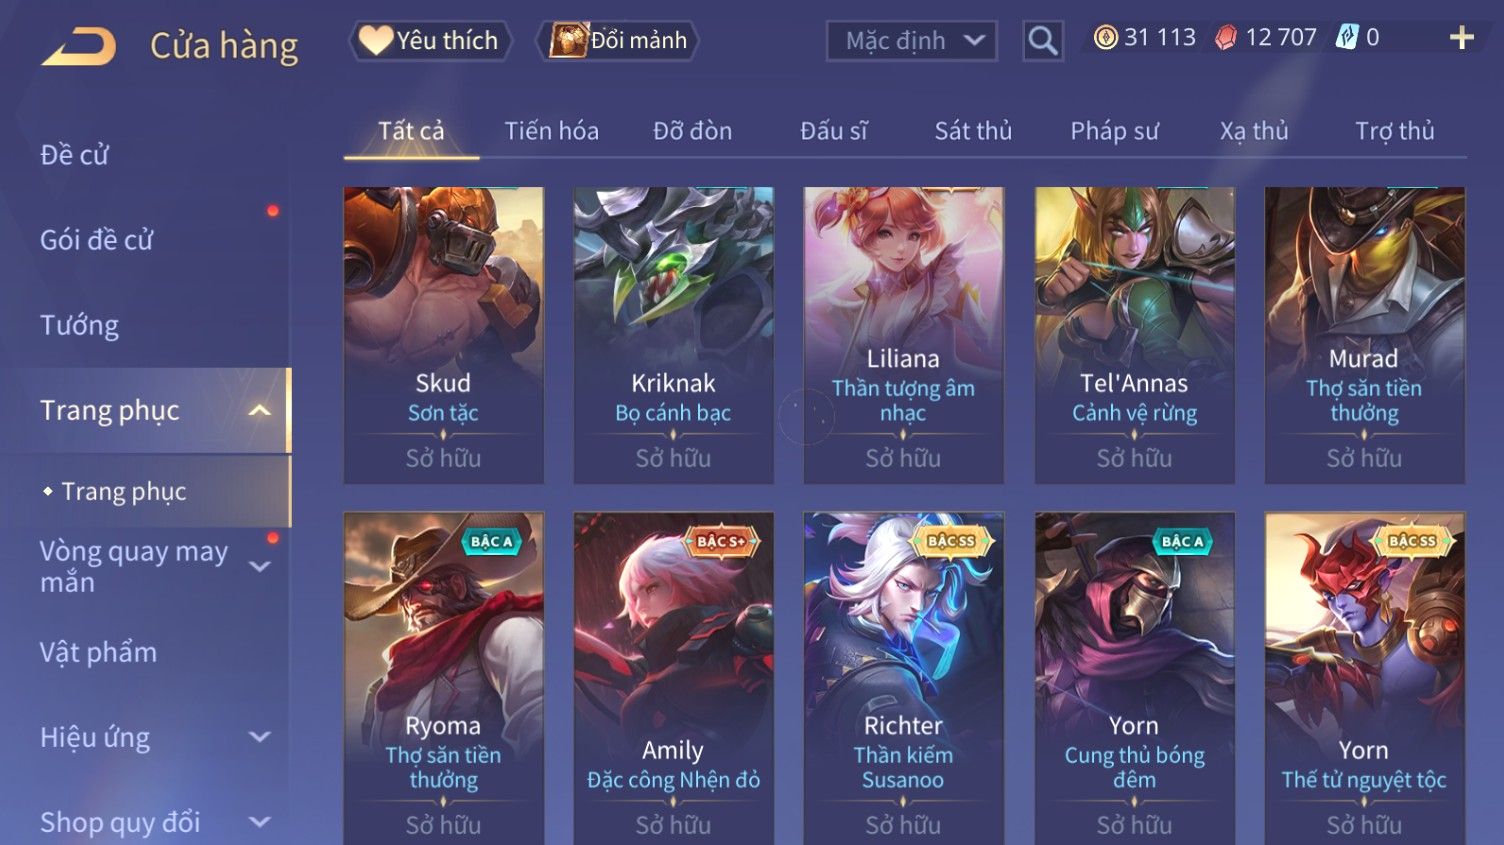This screenshot has height=845, width=1504.
Task: Click the plus icon to add currency
Action: point(1461,38)
